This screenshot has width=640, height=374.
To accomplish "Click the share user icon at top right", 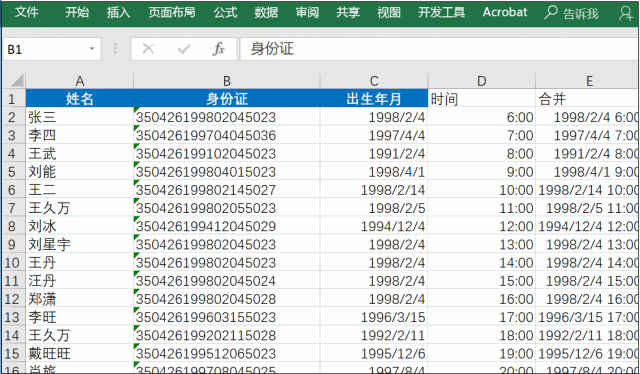I will coord(625,13).
